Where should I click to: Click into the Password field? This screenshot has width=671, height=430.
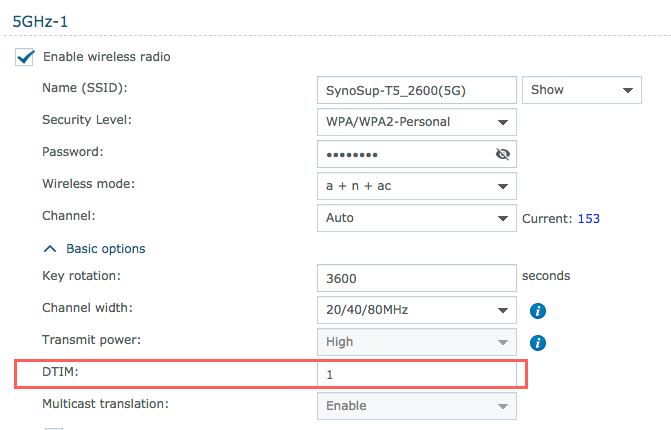coord(400,154)
